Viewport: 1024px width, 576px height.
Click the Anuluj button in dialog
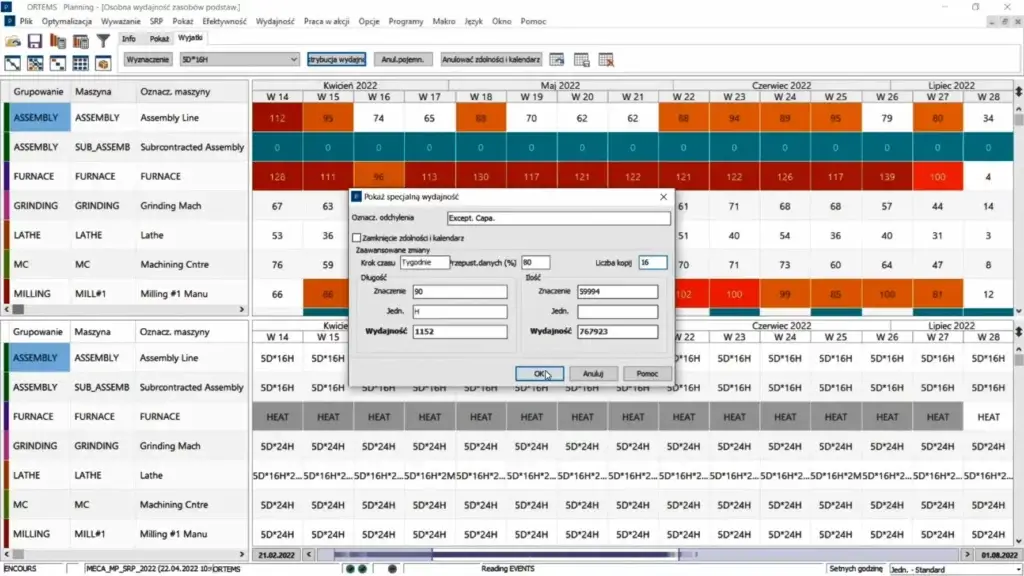593,373
